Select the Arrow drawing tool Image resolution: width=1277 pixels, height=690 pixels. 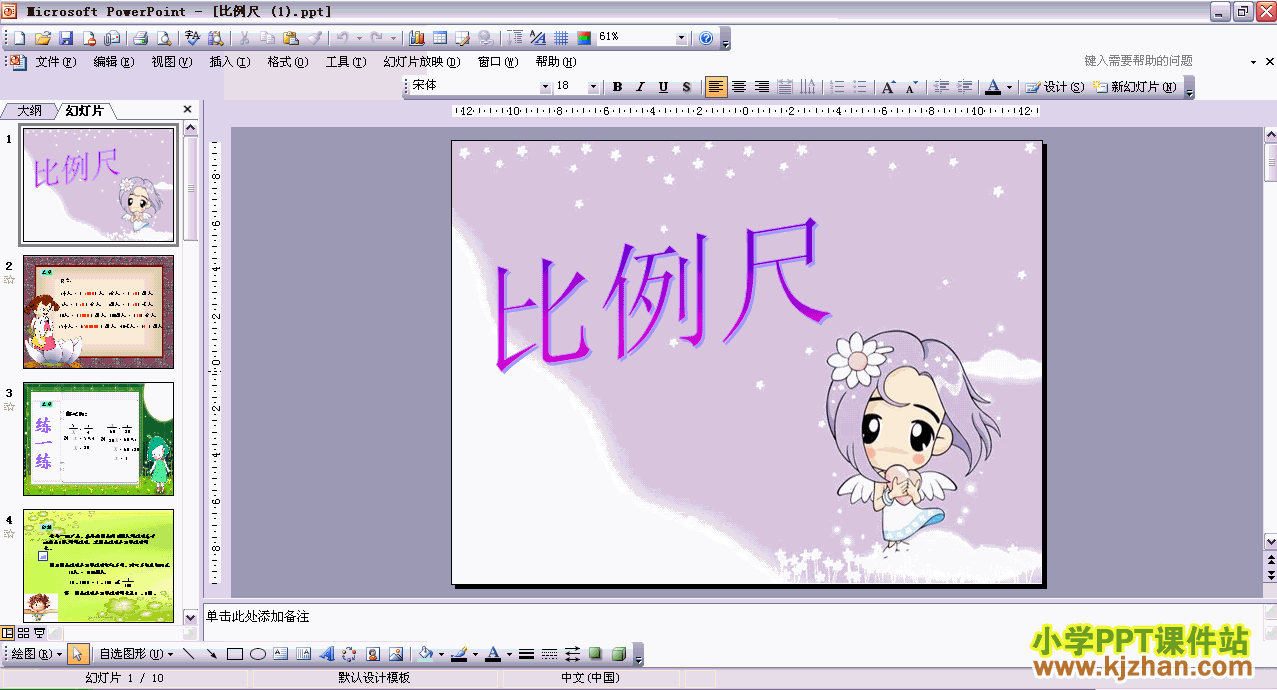(211, 654)
